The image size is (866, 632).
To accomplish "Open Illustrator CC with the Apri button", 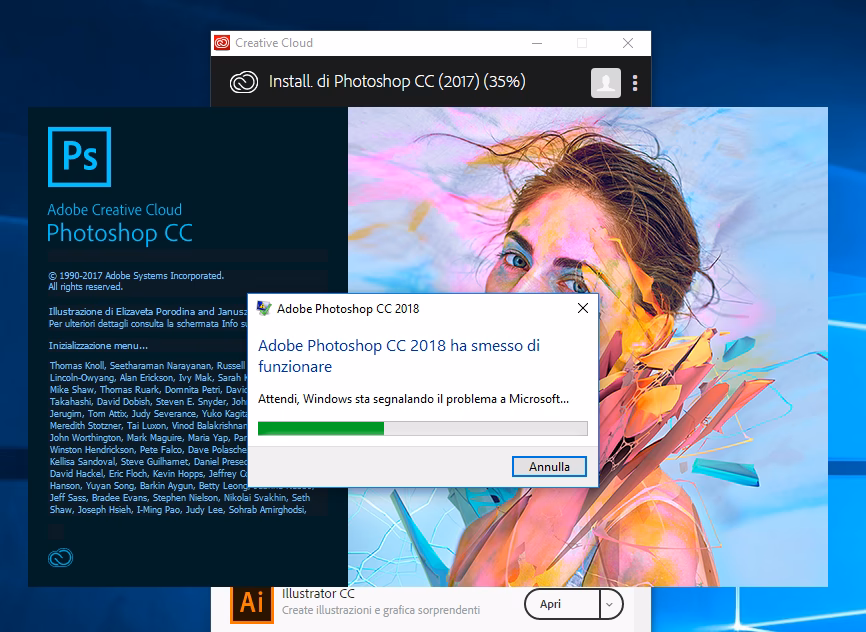I will (550, 604).
